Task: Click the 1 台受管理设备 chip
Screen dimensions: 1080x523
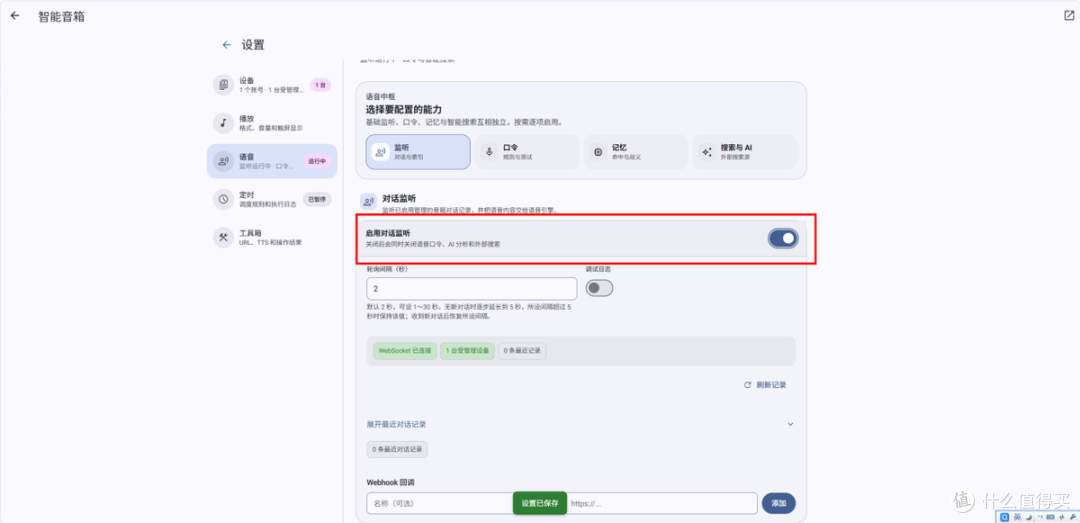Action: click(x=468, y=351)
